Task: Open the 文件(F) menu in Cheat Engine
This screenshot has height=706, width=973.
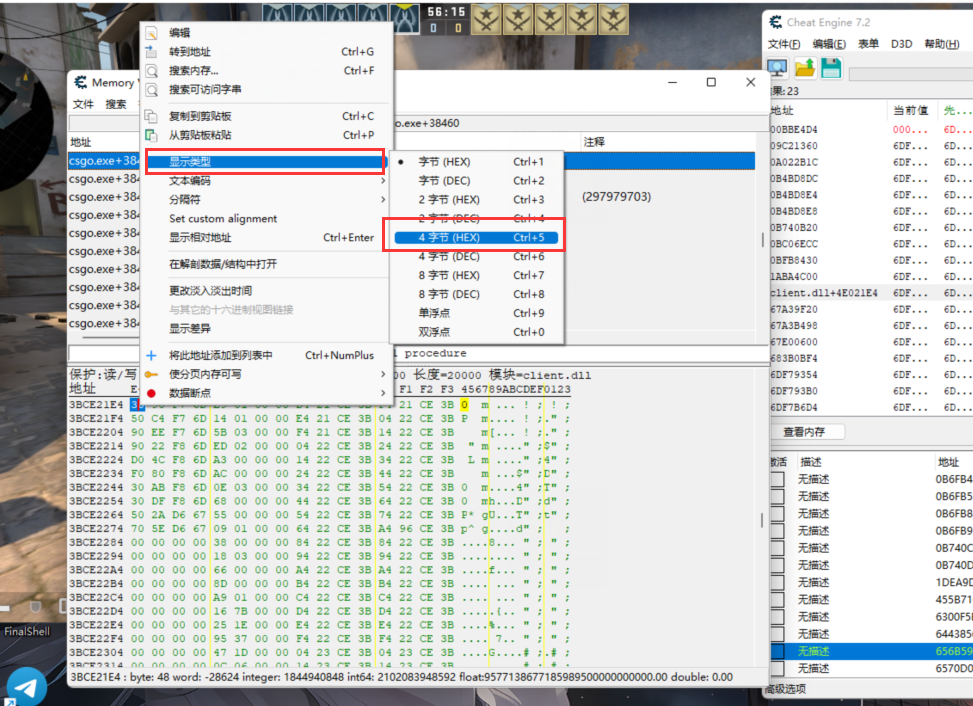Action: (x=784, y=44)
